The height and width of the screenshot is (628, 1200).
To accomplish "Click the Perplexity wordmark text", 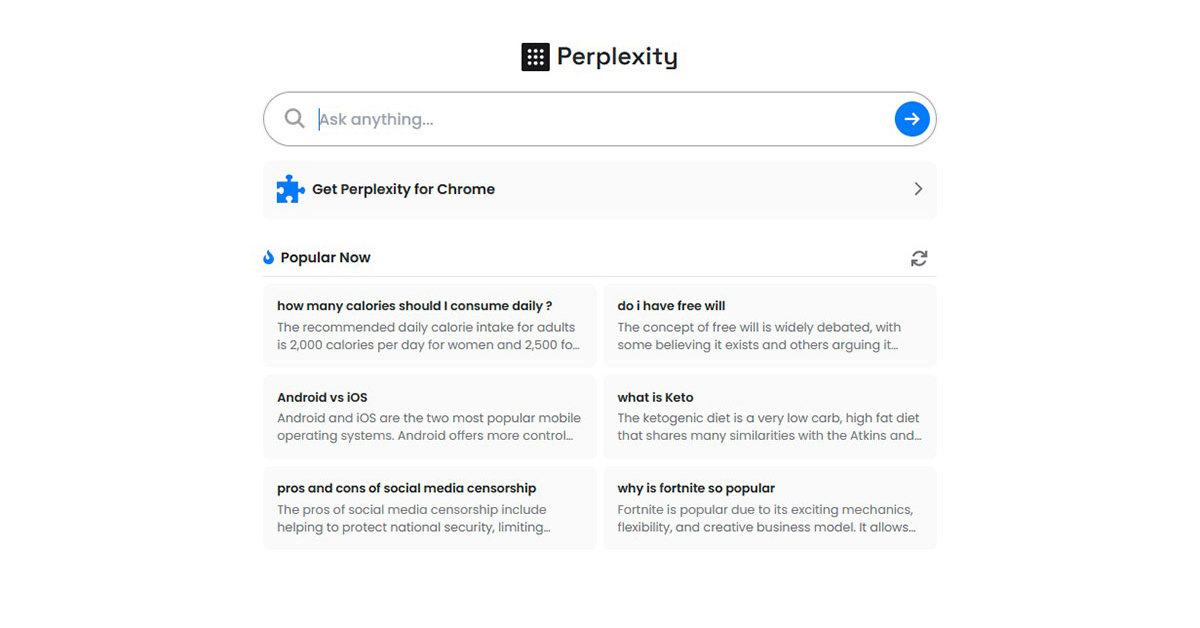I will click(x=616, y=57).
